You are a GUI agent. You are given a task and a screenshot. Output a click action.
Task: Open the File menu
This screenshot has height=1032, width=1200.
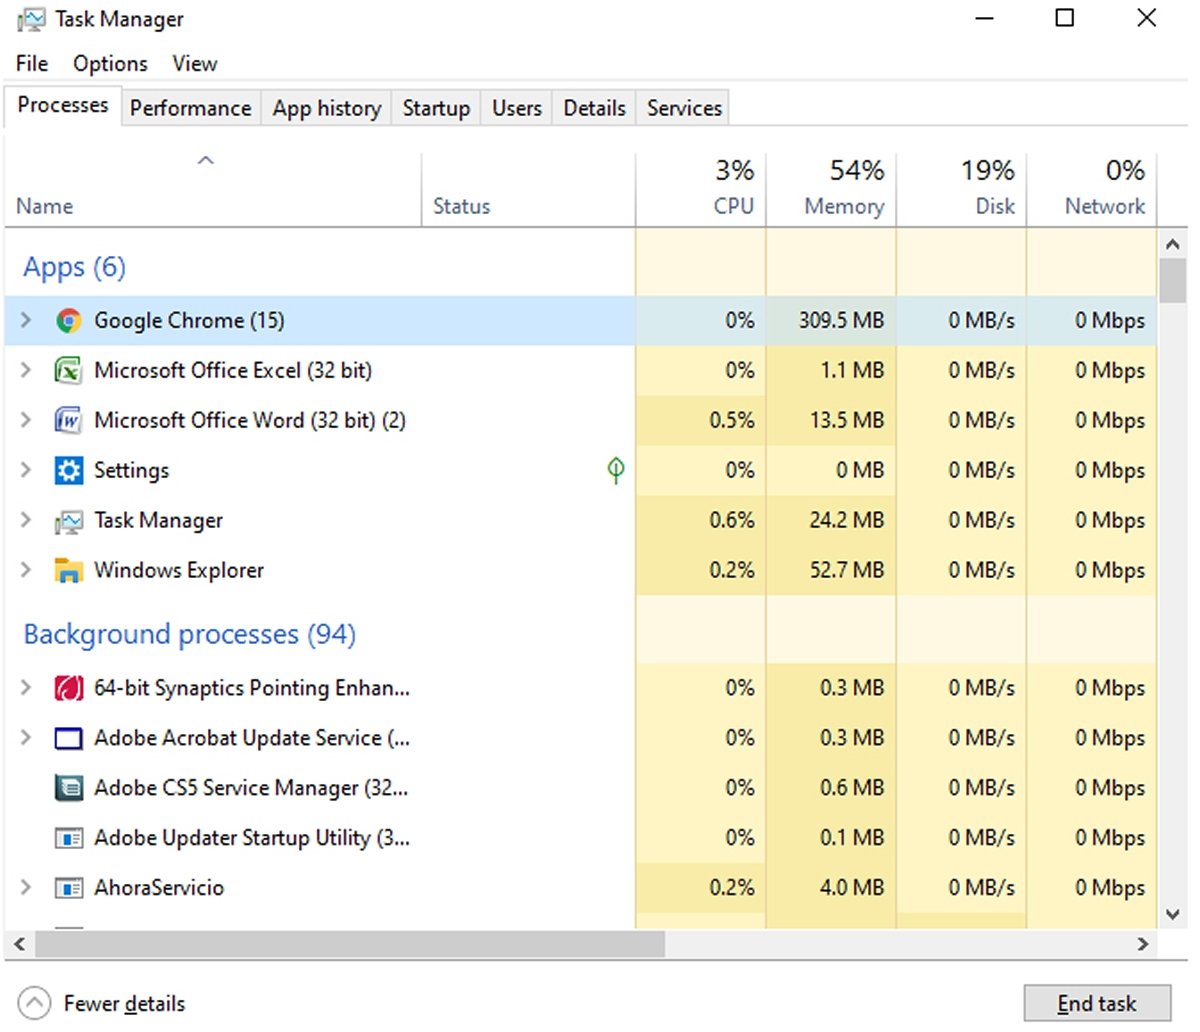32,63
